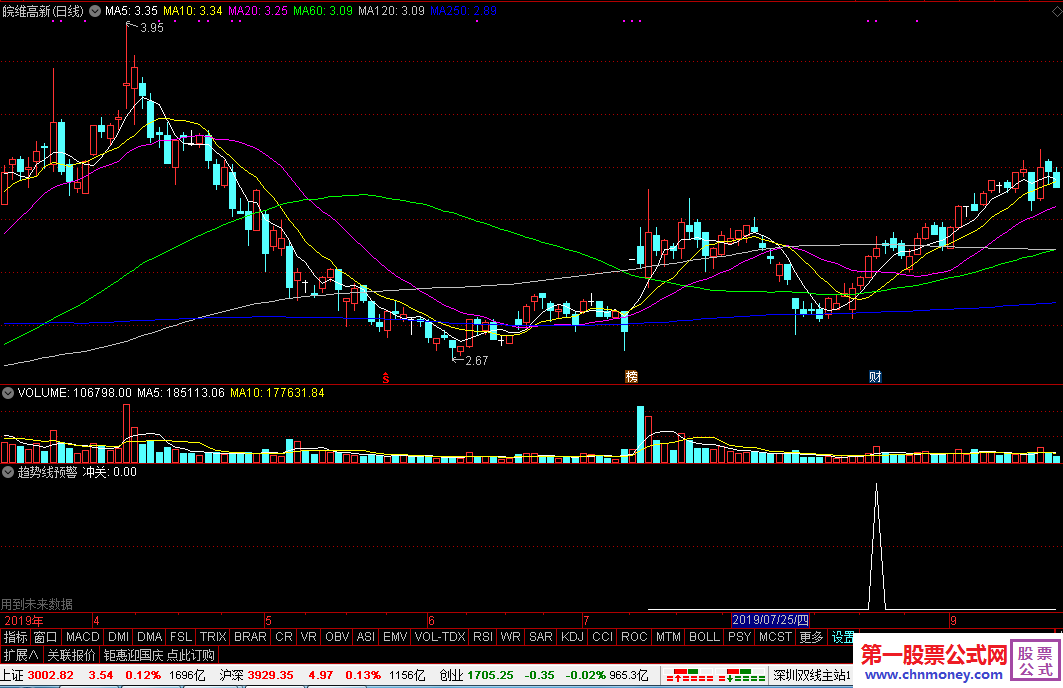Image resolution: width=1063 pixels, height=688 pixels.
Task: Click the 皖维高新(日线) stock title
Action: (x=43, y=11)
